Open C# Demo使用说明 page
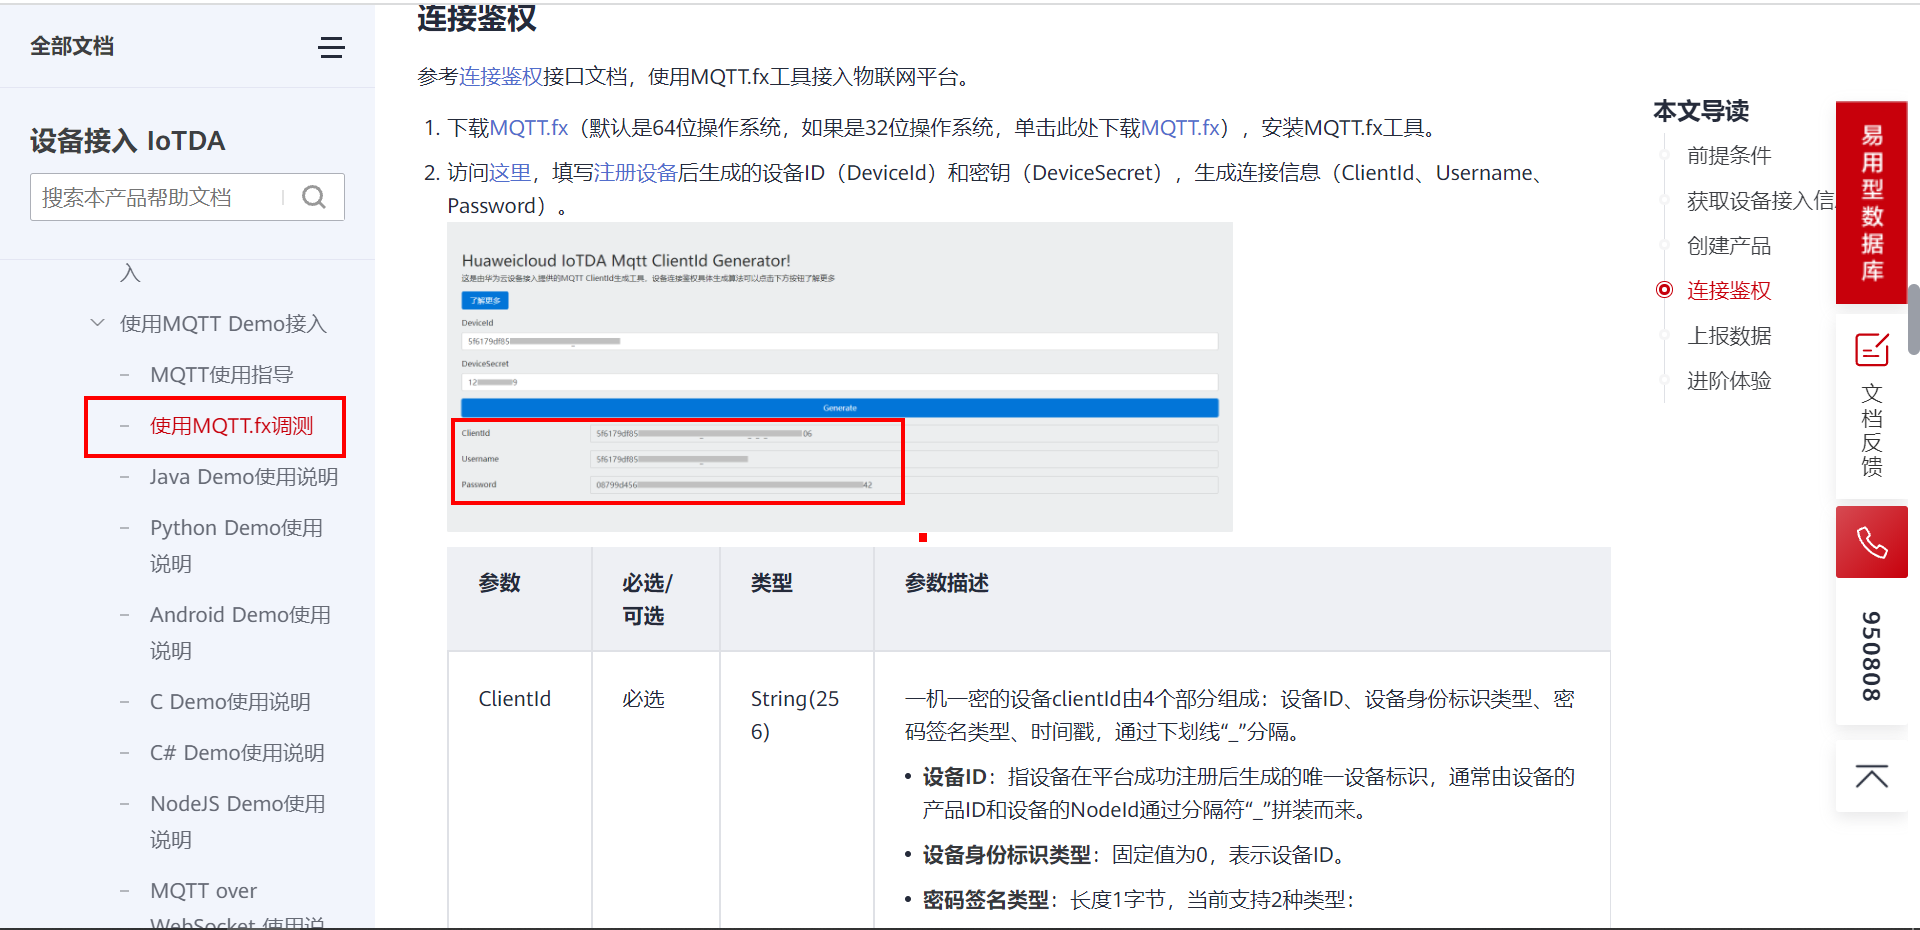 [x=237, y=753]
